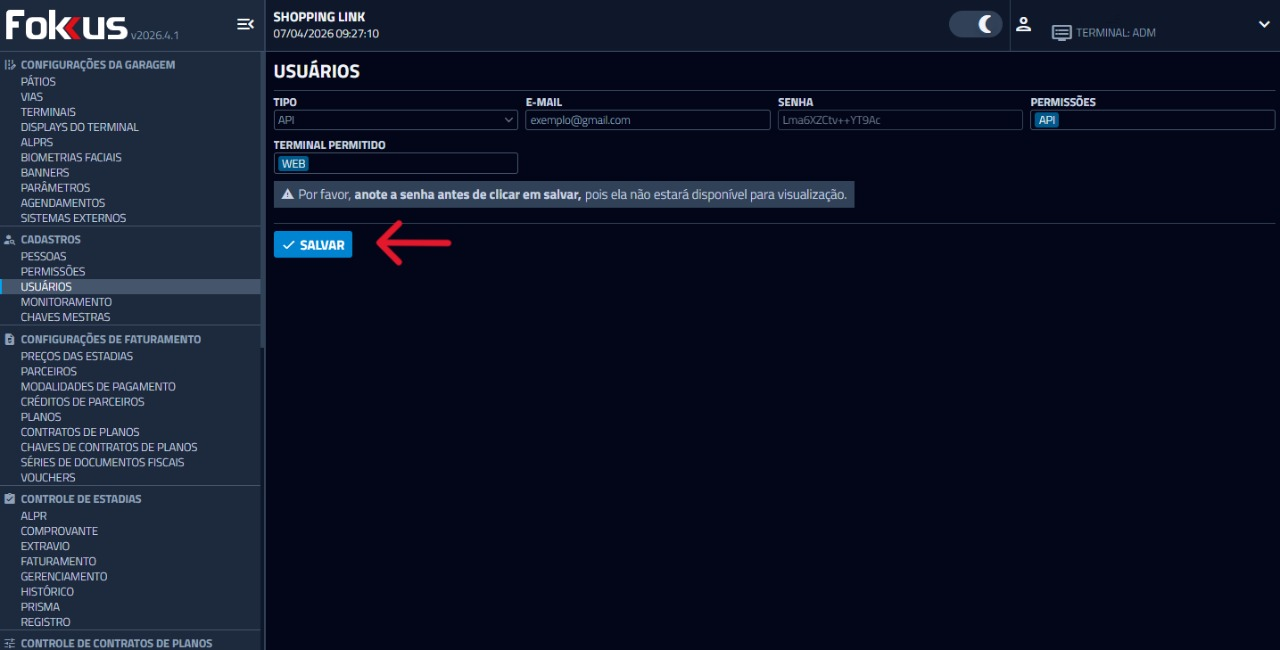Click the Configurações da Garagem section icon
The image size is (1280, 650).
point(10,65)
